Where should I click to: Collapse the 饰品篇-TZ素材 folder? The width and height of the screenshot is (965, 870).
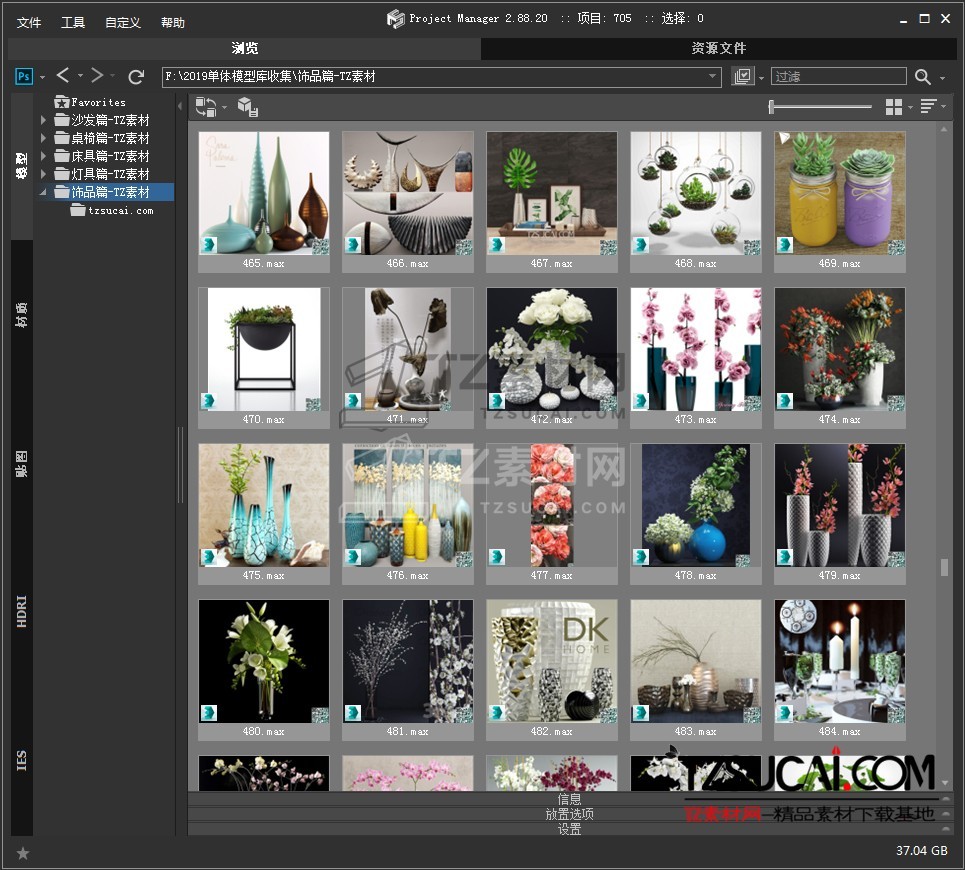tap(43, 192)
